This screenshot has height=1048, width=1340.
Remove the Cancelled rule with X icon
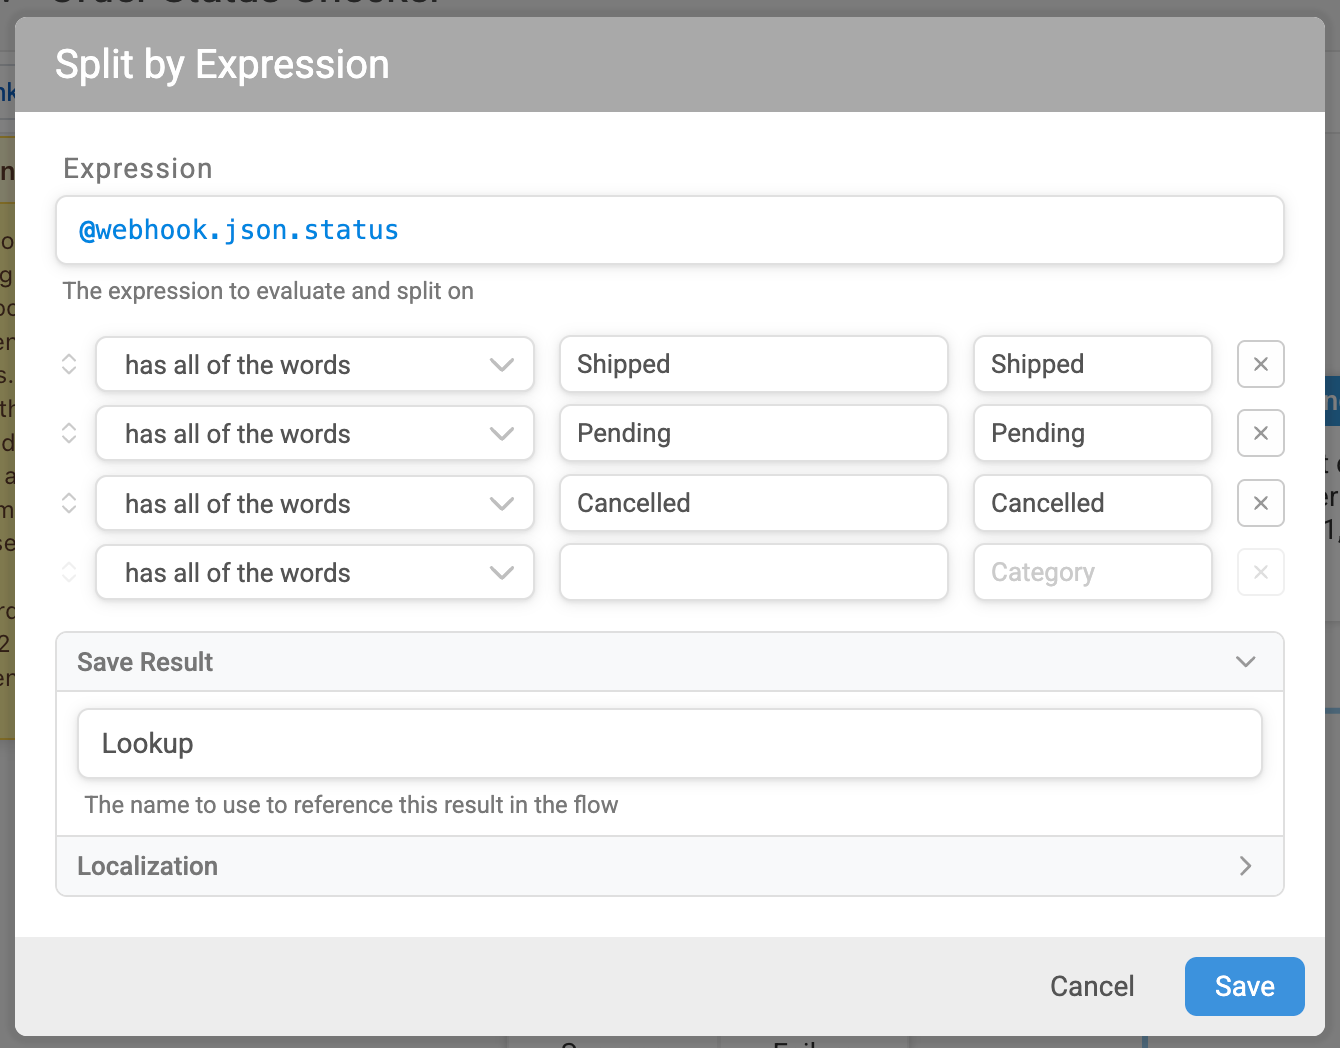pyautogui.click(x=1260, y=503)
